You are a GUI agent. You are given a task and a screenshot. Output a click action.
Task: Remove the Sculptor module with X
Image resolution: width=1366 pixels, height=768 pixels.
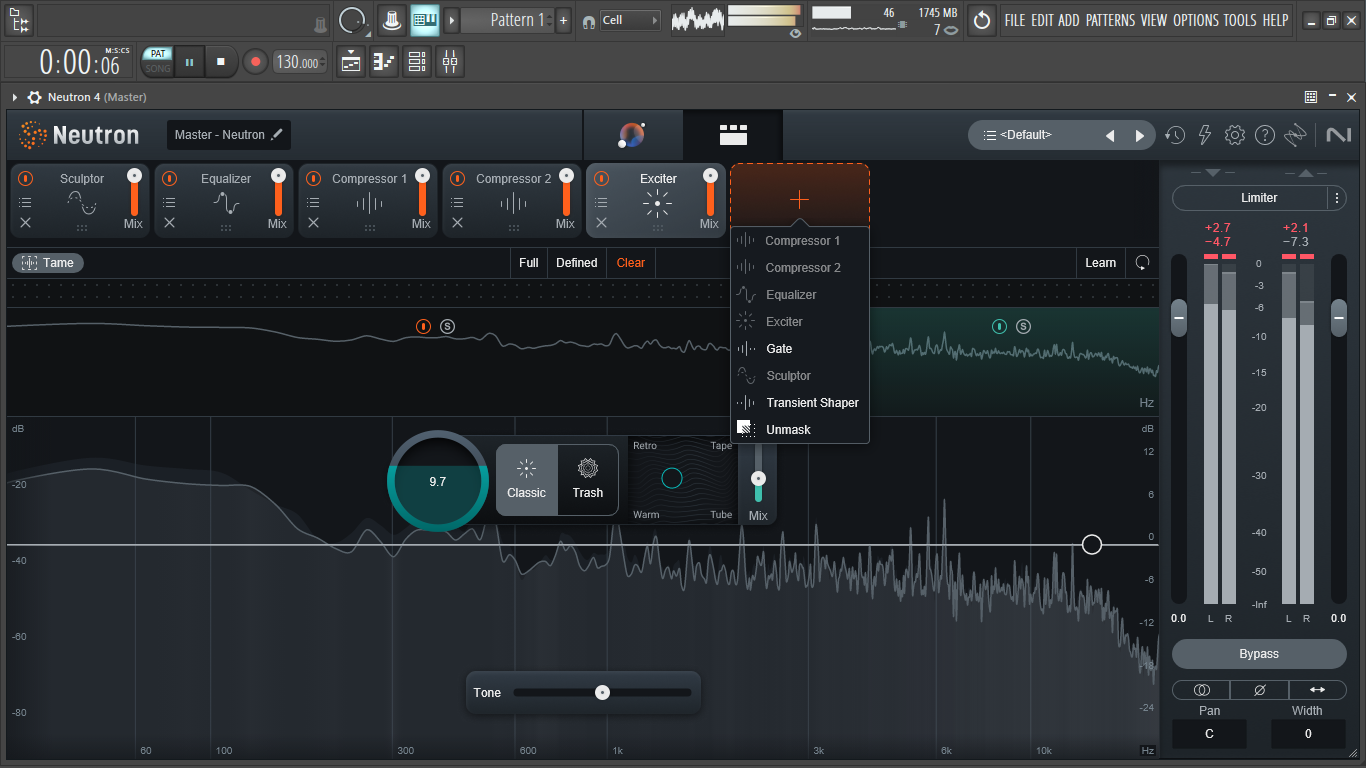[26, 223]
